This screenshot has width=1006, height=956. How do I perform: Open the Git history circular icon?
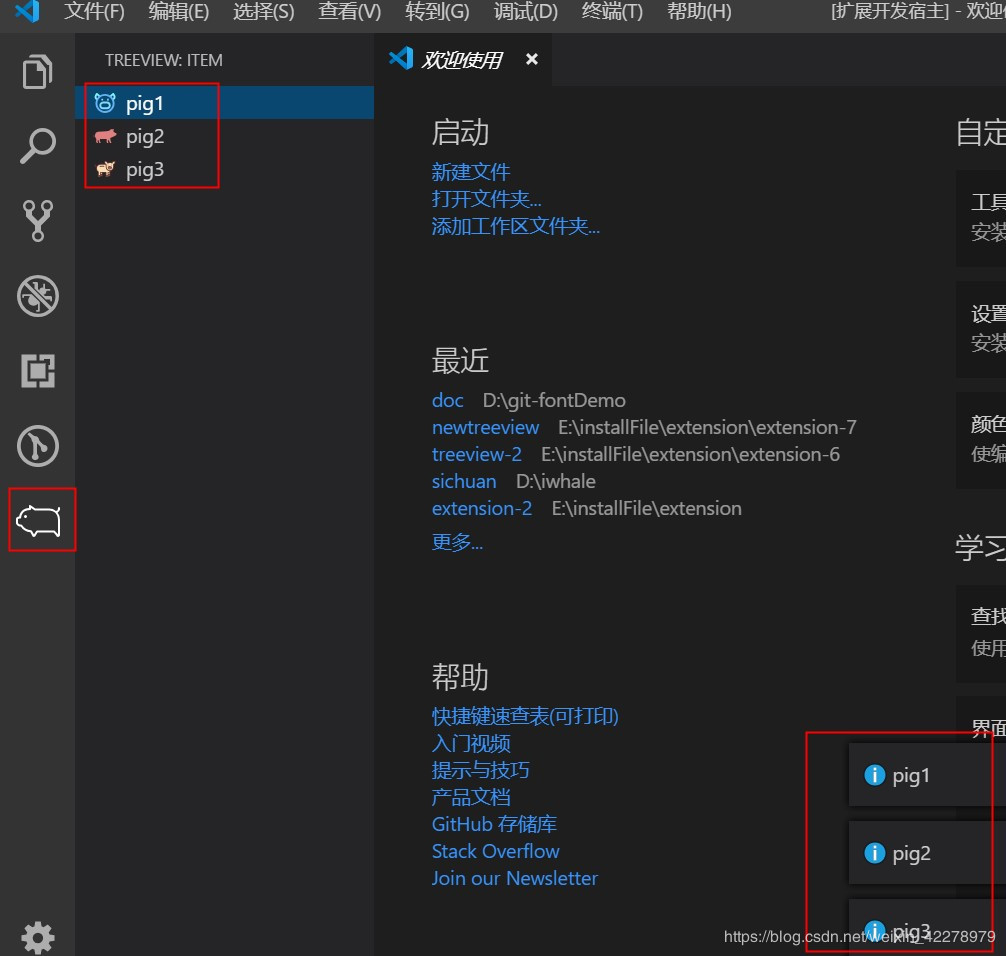tap(37, 446)
